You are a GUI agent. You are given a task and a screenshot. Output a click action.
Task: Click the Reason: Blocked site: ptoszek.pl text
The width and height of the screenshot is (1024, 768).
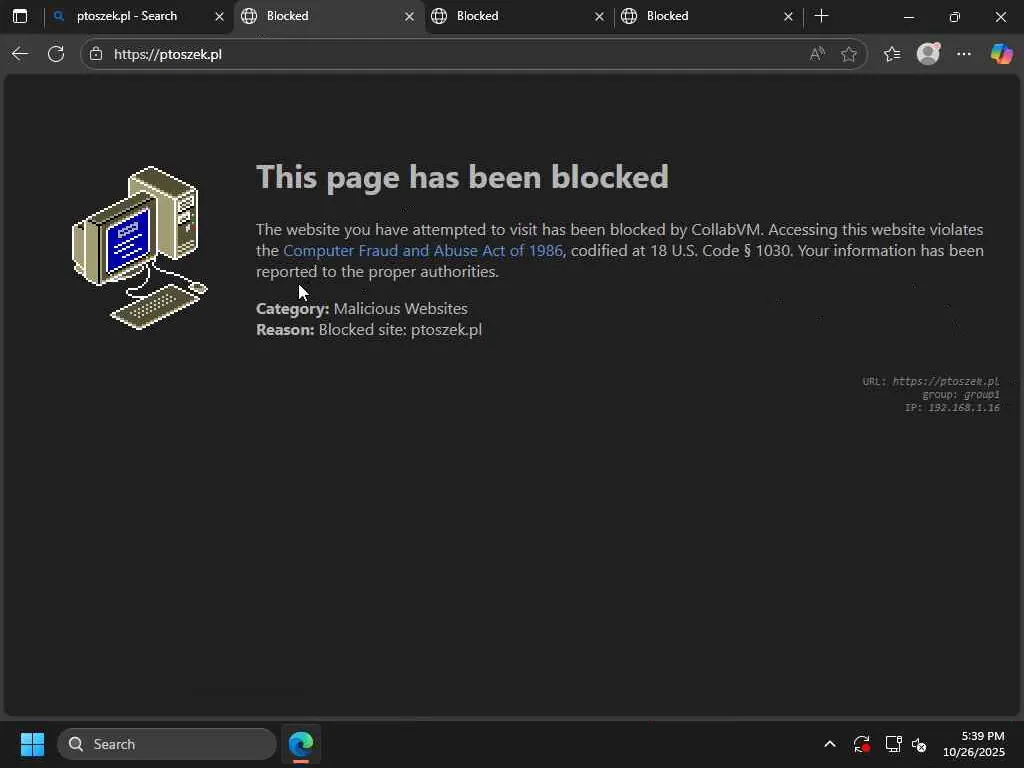pos(369,330)
